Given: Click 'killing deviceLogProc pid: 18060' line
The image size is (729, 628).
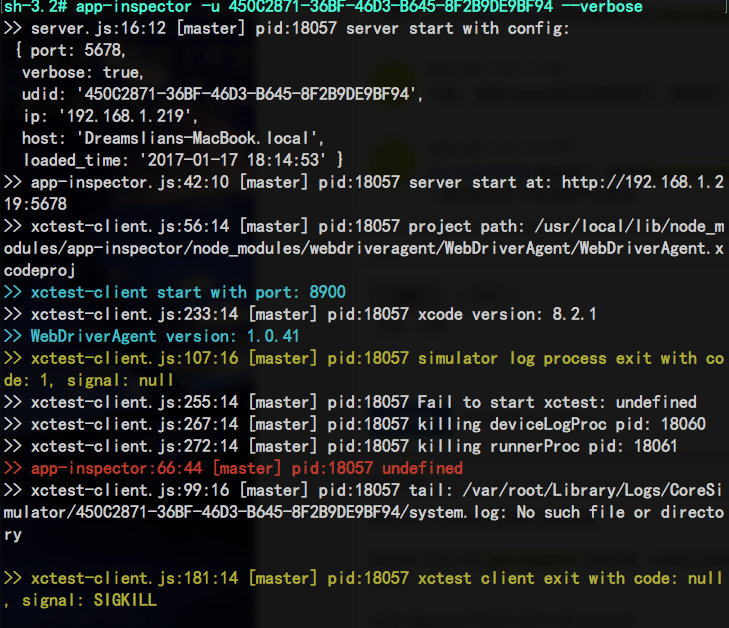Looking at the screenshot, I should [x=355, y=424].
